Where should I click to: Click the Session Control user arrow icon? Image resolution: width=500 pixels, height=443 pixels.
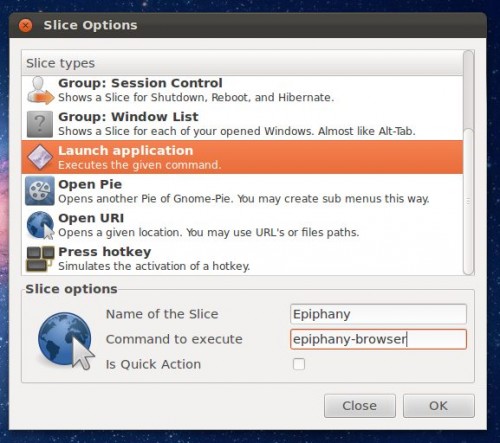point(40,90)
